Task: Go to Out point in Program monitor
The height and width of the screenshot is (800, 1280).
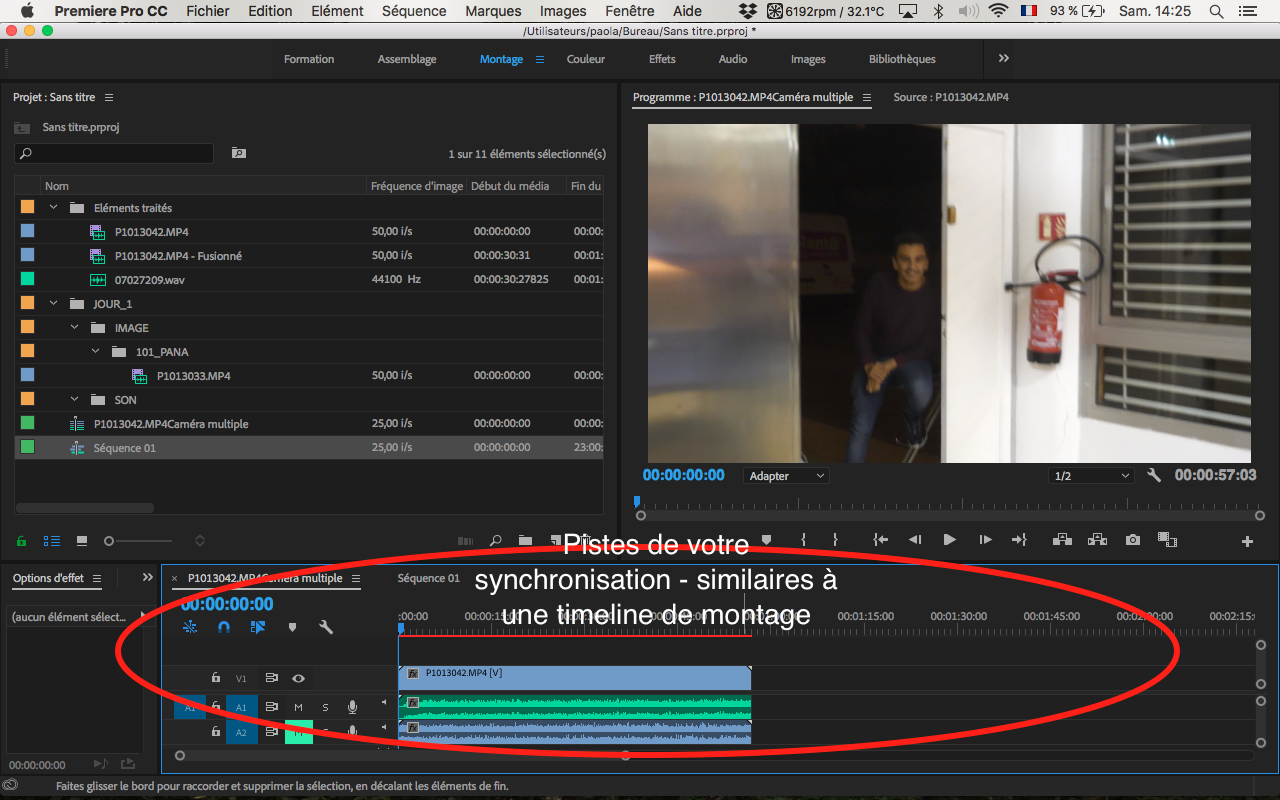Action: tap(1019, 540)
